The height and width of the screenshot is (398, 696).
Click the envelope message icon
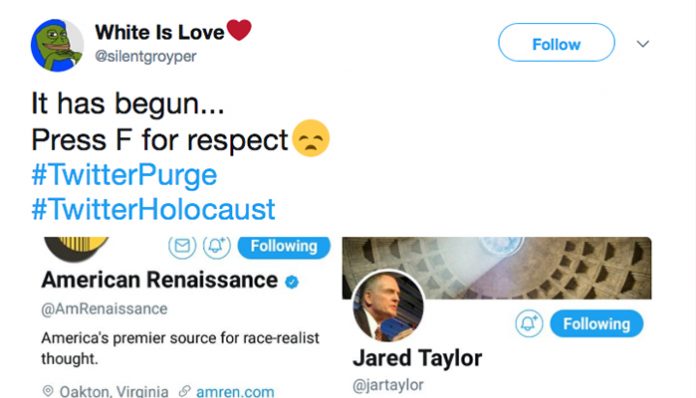point(182,246)
